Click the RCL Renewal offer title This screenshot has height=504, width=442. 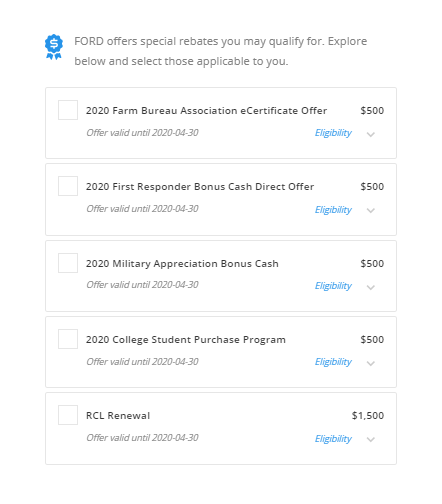[x=118, y=416]
